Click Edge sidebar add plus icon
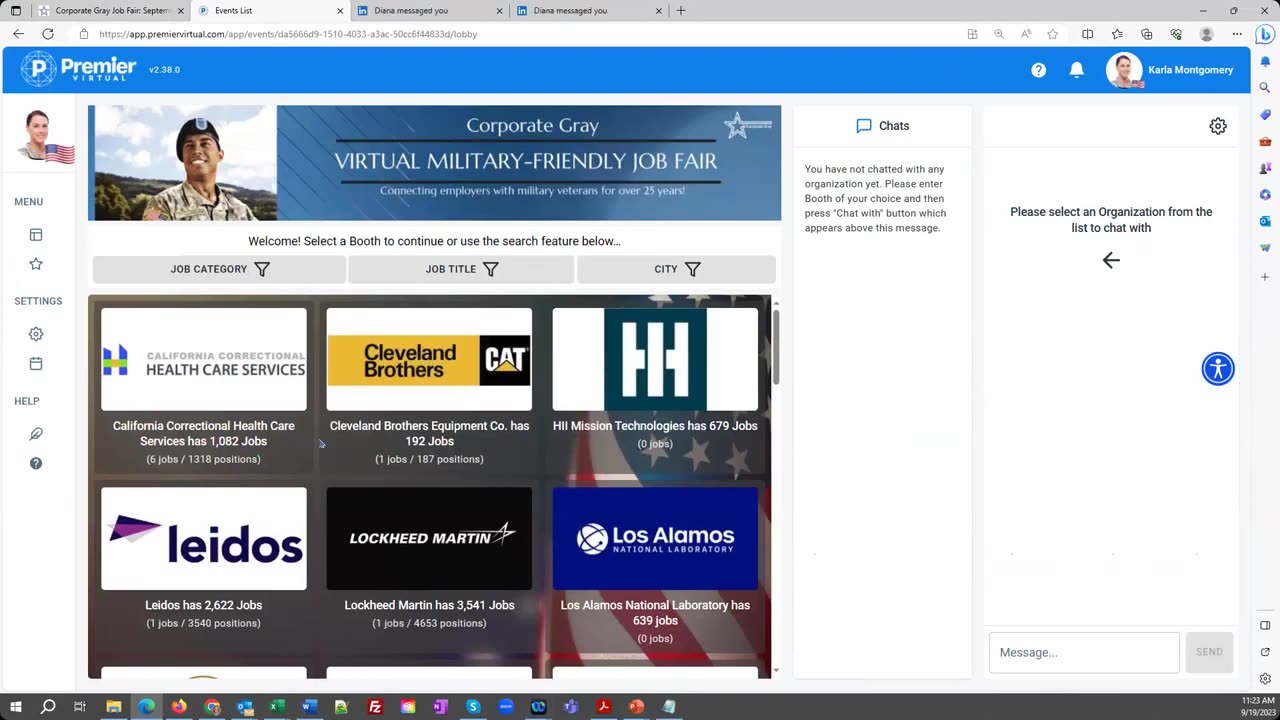This screenshot has height=720, width=1280. [1265, 276]
